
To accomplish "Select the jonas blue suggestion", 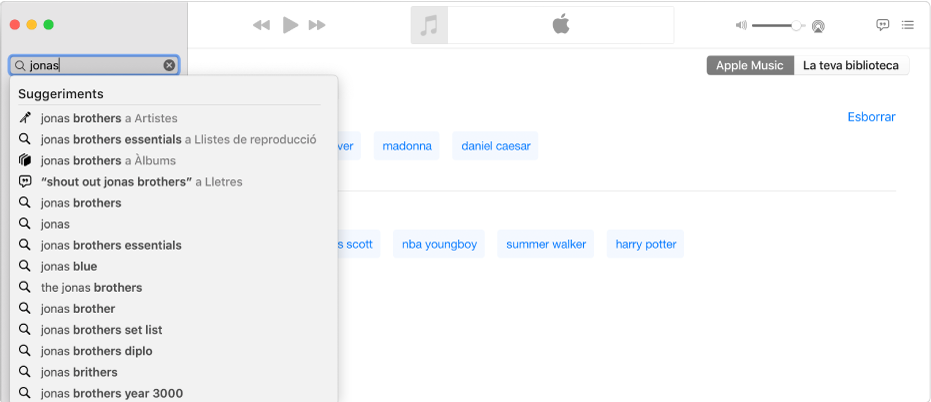I will pyautogui.click(x=69, y=267).
